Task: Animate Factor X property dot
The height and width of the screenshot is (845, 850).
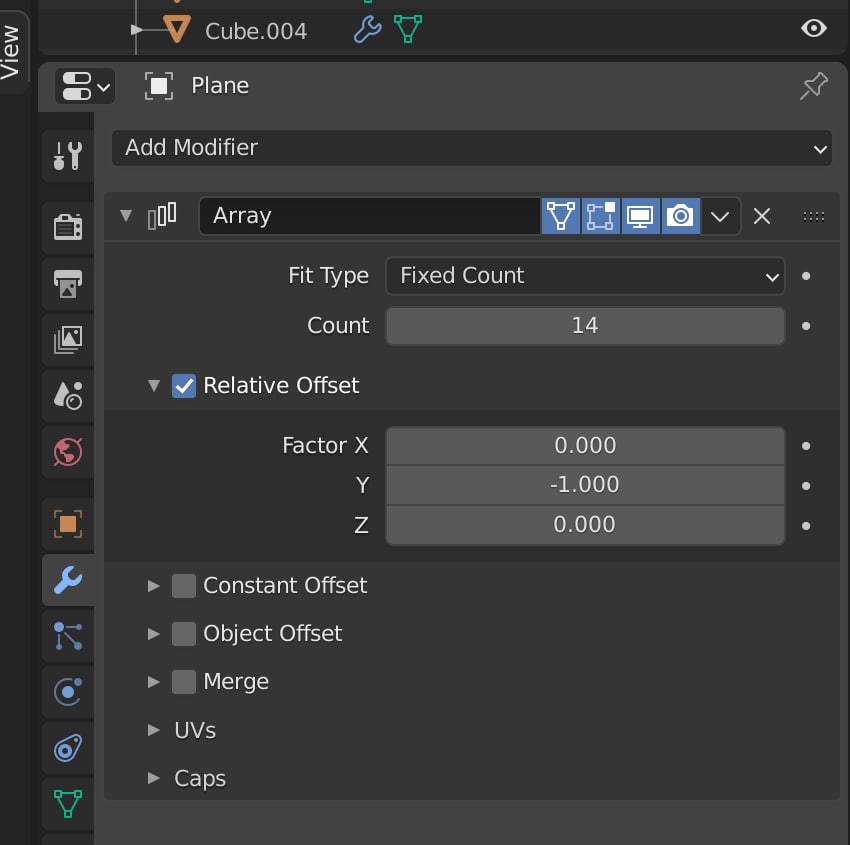Action: [806, 446]
